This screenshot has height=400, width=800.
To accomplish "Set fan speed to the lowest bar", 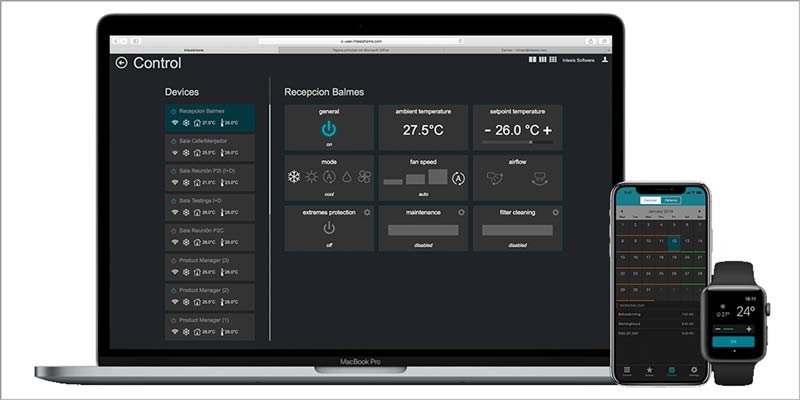I will 393,181.
